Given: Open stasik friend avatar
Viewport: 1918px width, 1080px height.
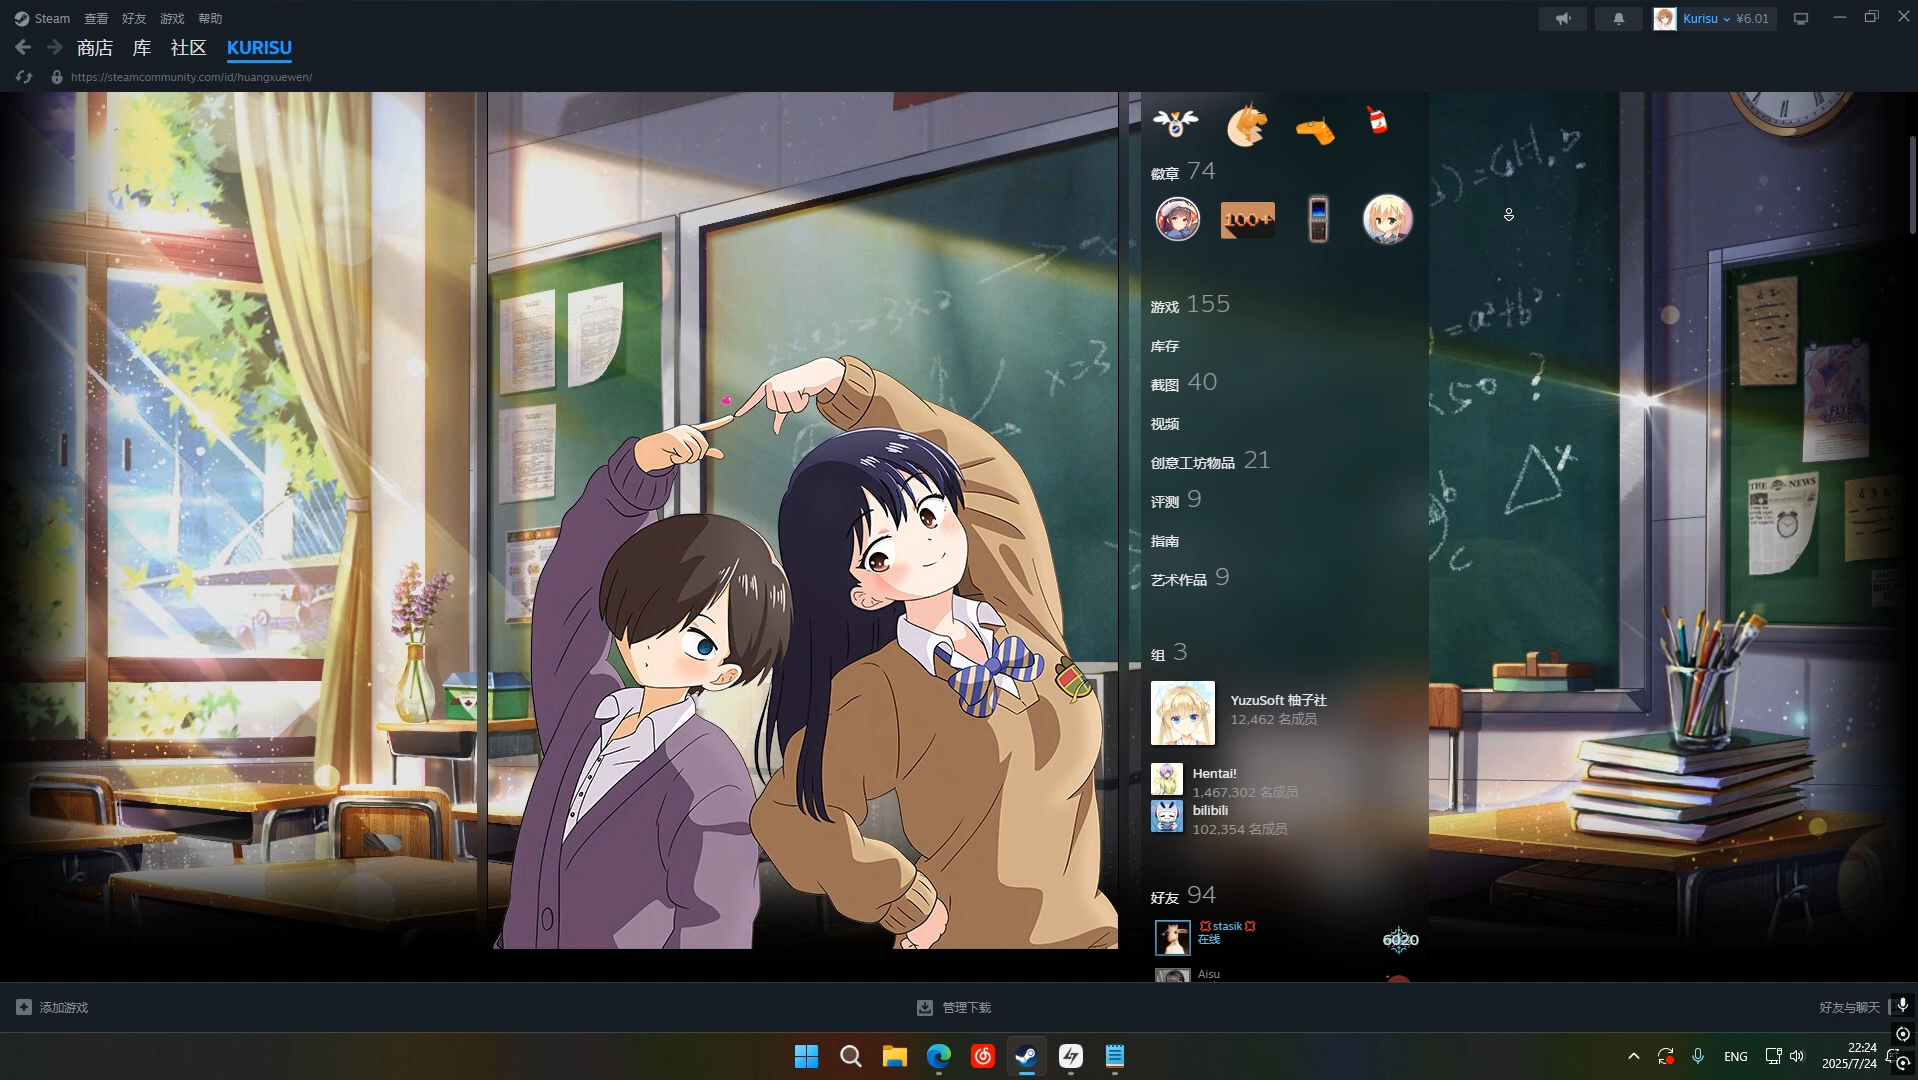Looking at the screenshot, I should [1173, 938].
